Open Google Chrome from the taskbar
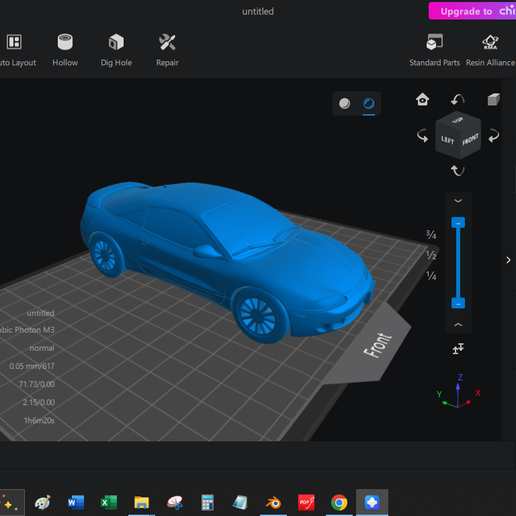Screen dimensions: 516x516 [339, 503]
